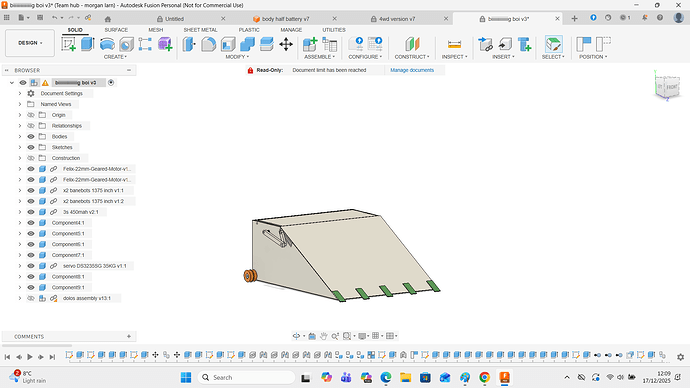Switch to the SHEET METAL tab
Viewport: 690px width, 388px height.
(200, 30)
